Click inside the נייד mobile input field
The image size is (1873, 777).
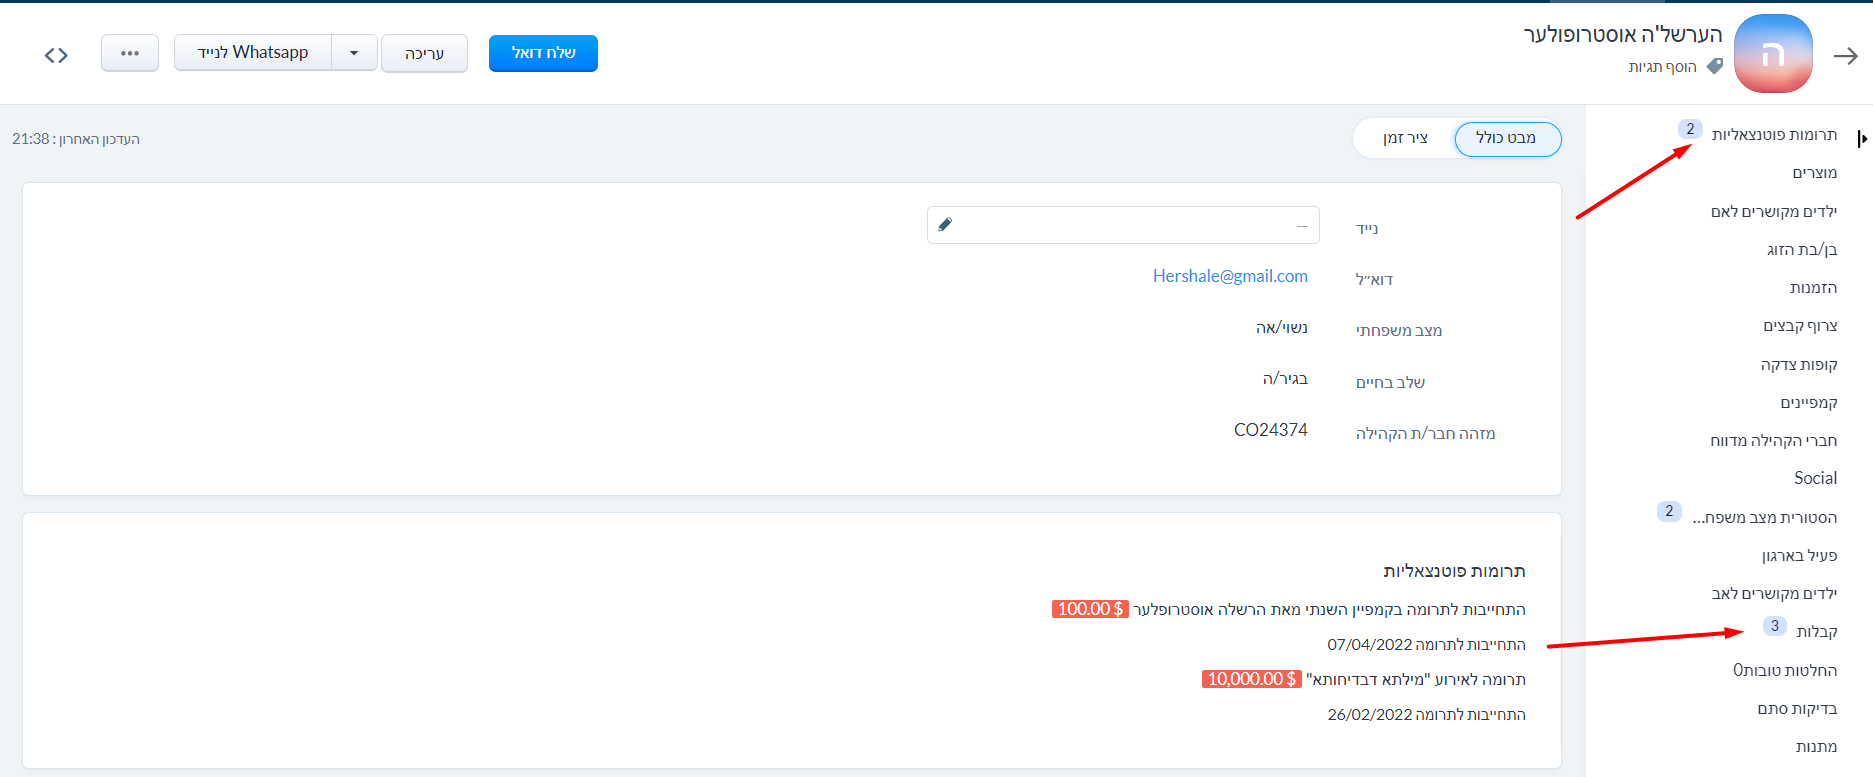1120,226
